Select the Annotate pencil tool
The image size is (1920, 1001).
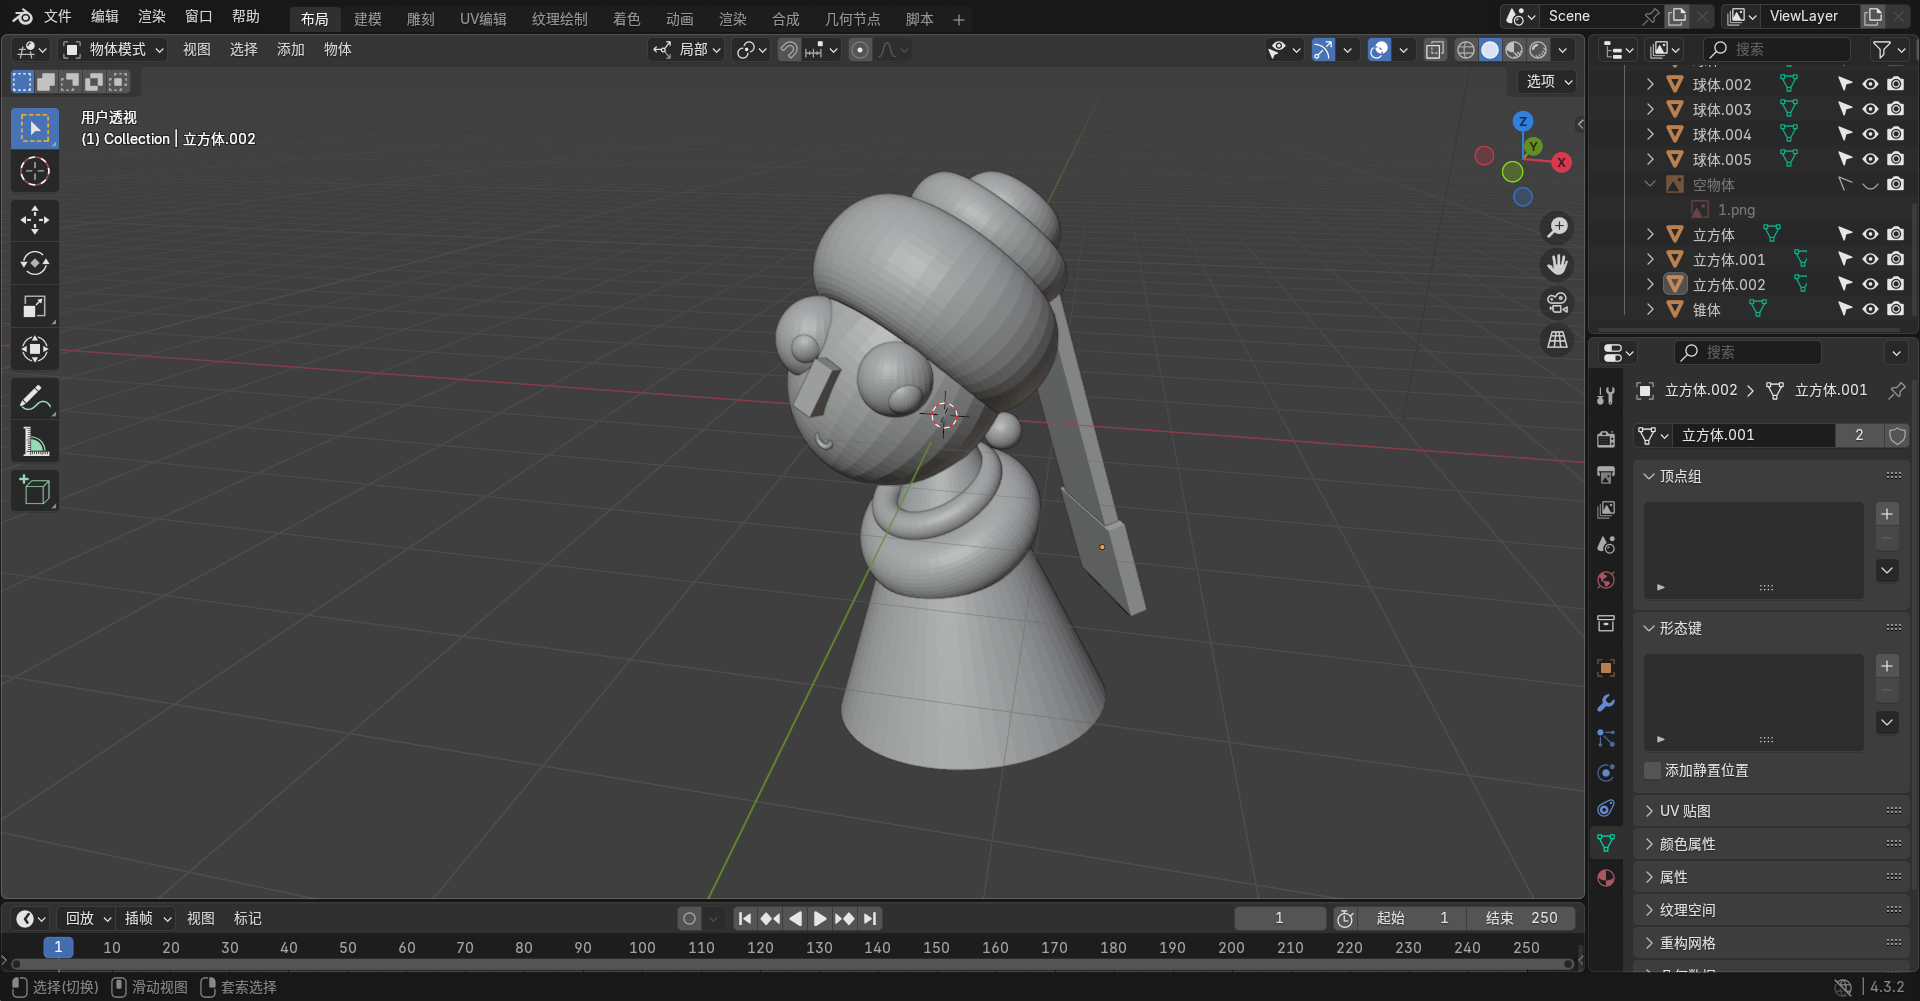pyautogui.click(x=35, y=399)
